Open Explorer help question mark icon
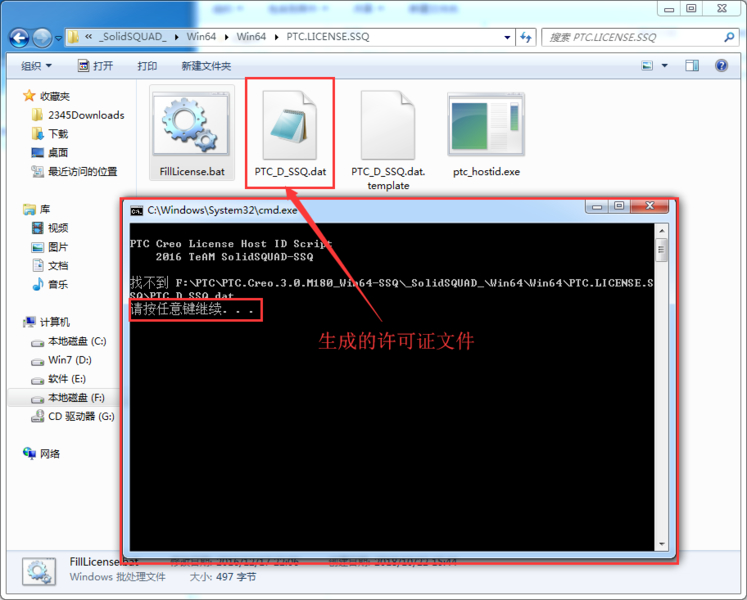The image size is (747, 600). [721, 66]
